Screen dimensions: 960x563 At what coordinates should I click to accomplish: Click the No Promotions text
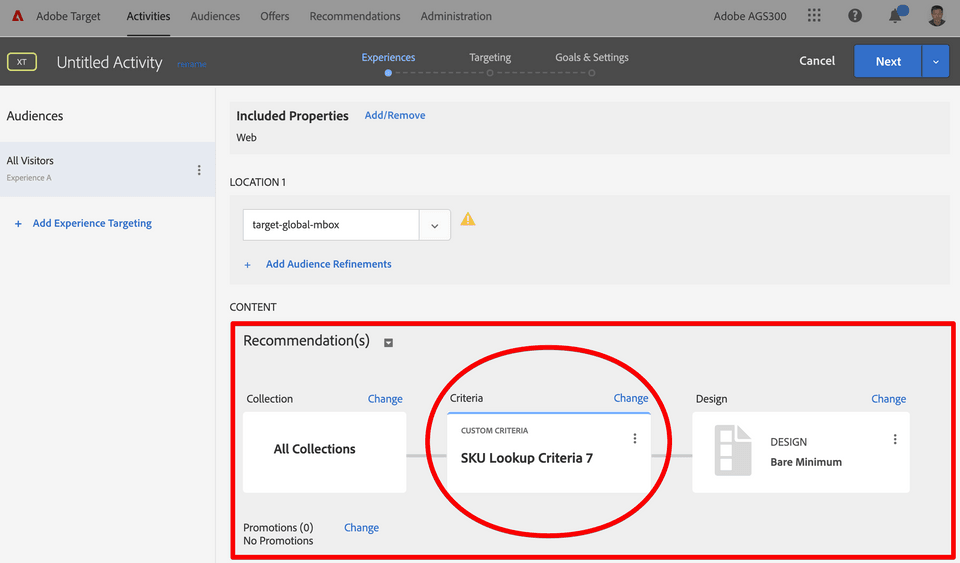(x=278, y=541)
